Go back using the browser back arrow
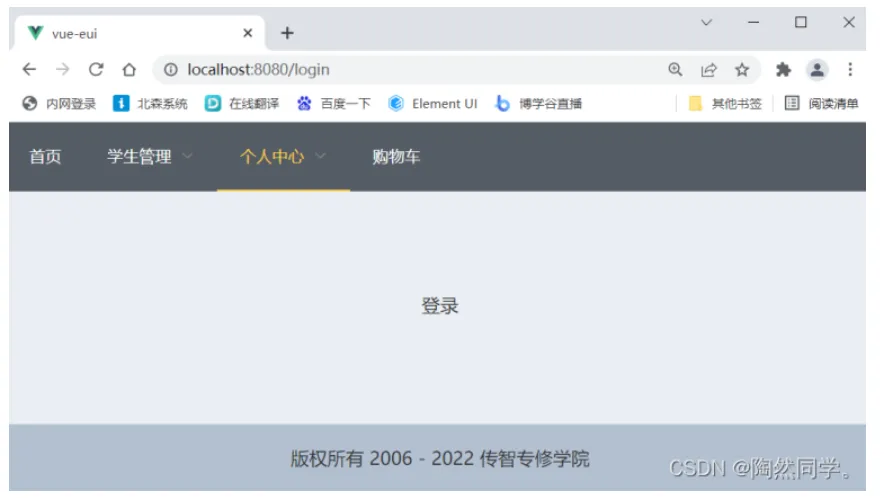 (29, 69)
